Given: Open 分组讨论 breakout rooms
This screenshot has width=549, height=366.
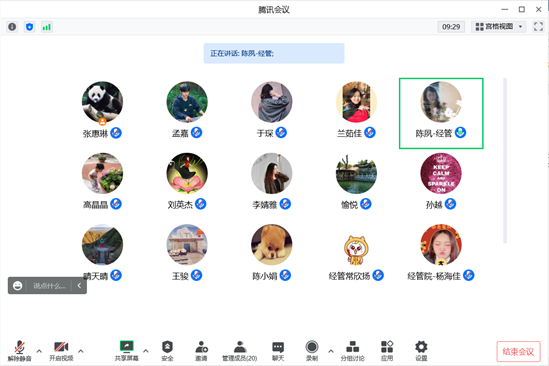Looking at the screenshot, I should (353, 350).
